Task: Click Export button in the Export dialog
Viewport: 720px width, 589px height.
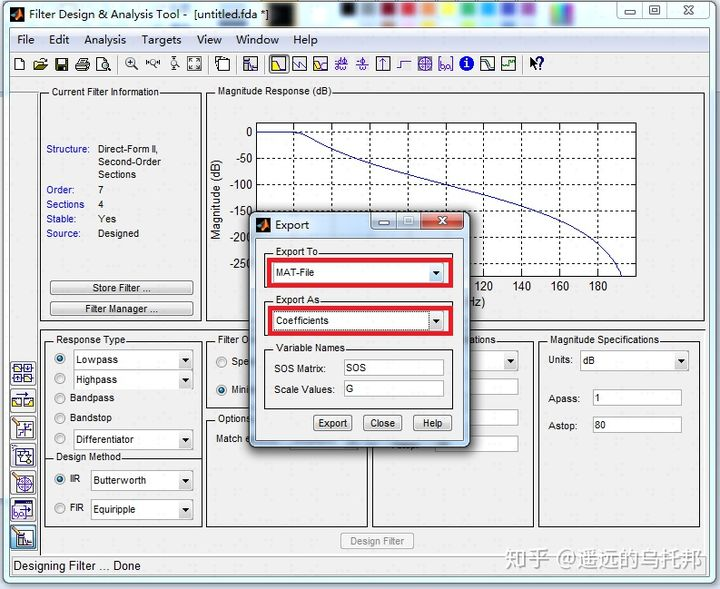Action: click(x=333, y=423)
